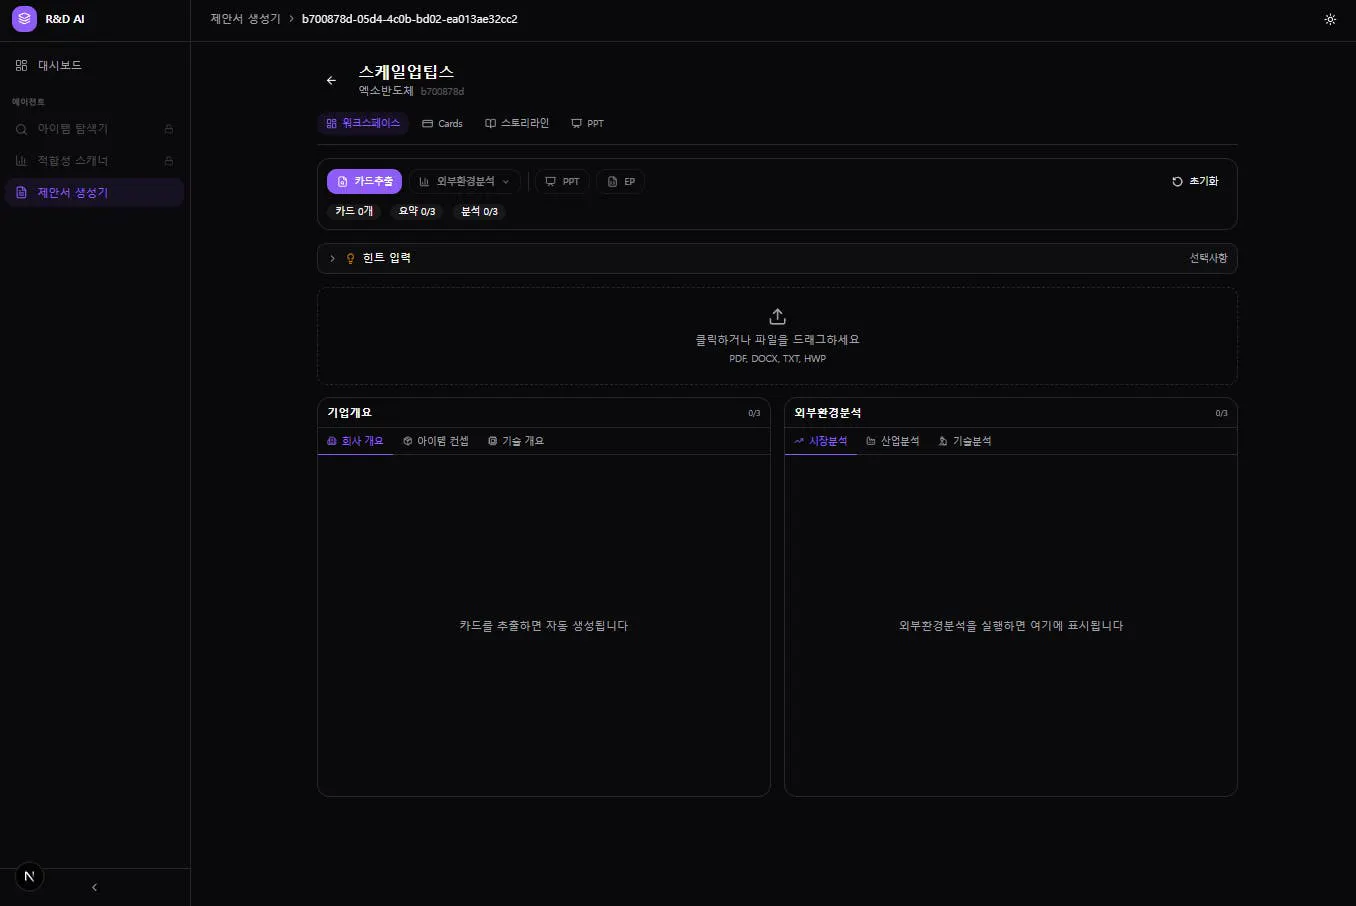The height and width of the screenshot is (906, 1356).
Task: Select the 회사 개요 tab
Action: [356, 441]
